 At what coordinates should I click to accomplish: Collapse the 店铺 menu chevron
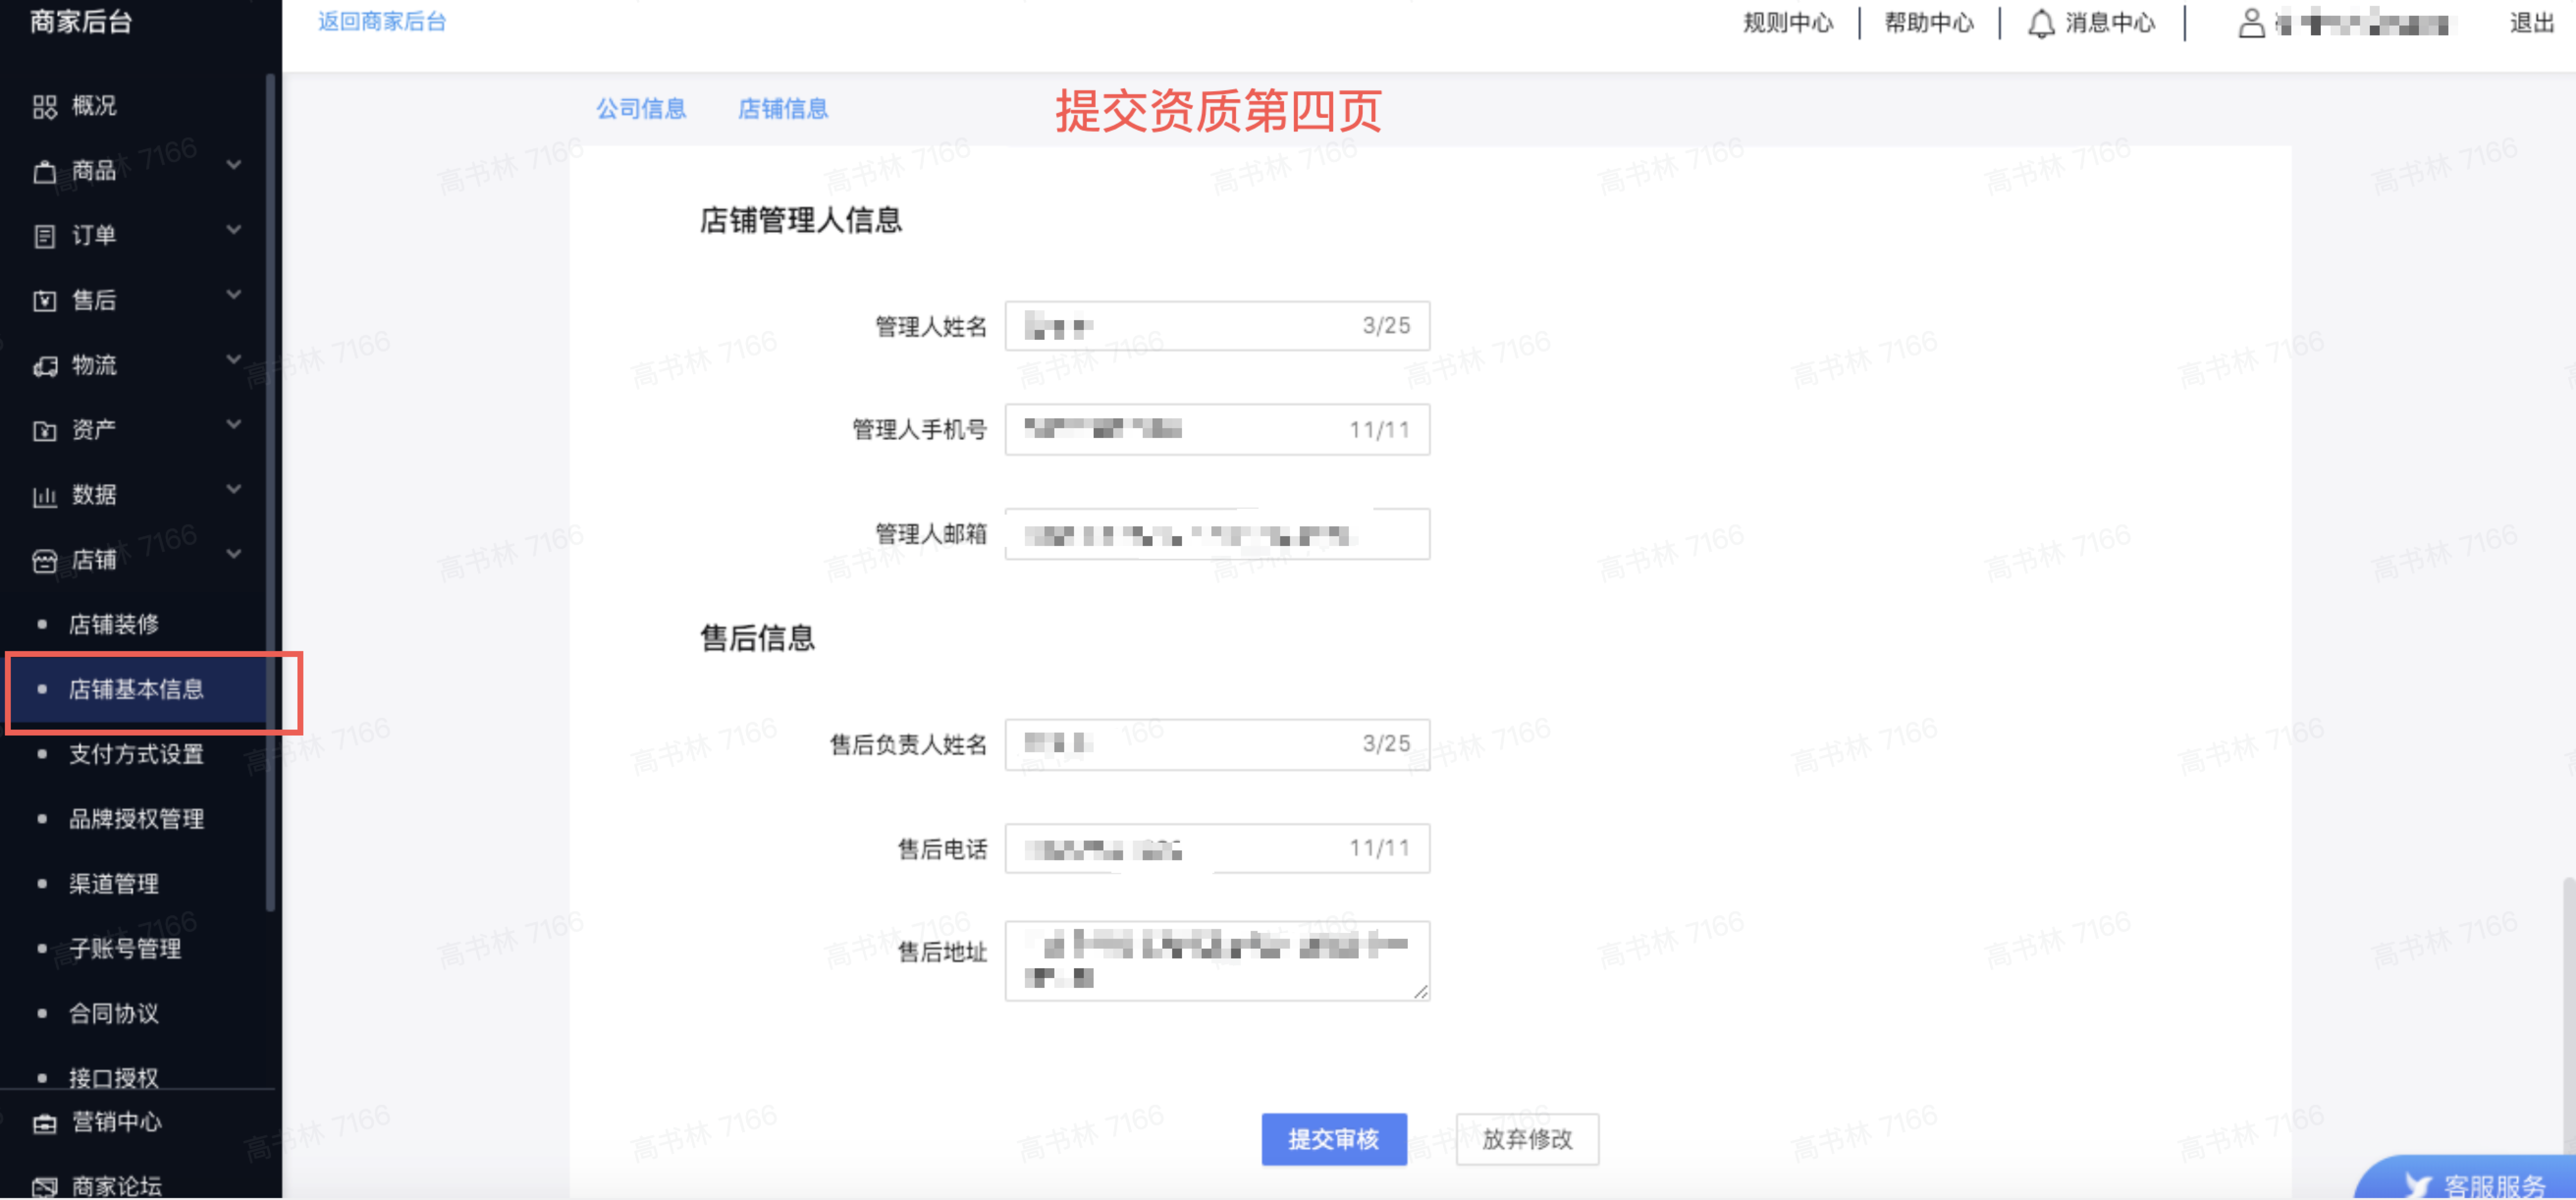pyautogui.click(x=234, y=554)
